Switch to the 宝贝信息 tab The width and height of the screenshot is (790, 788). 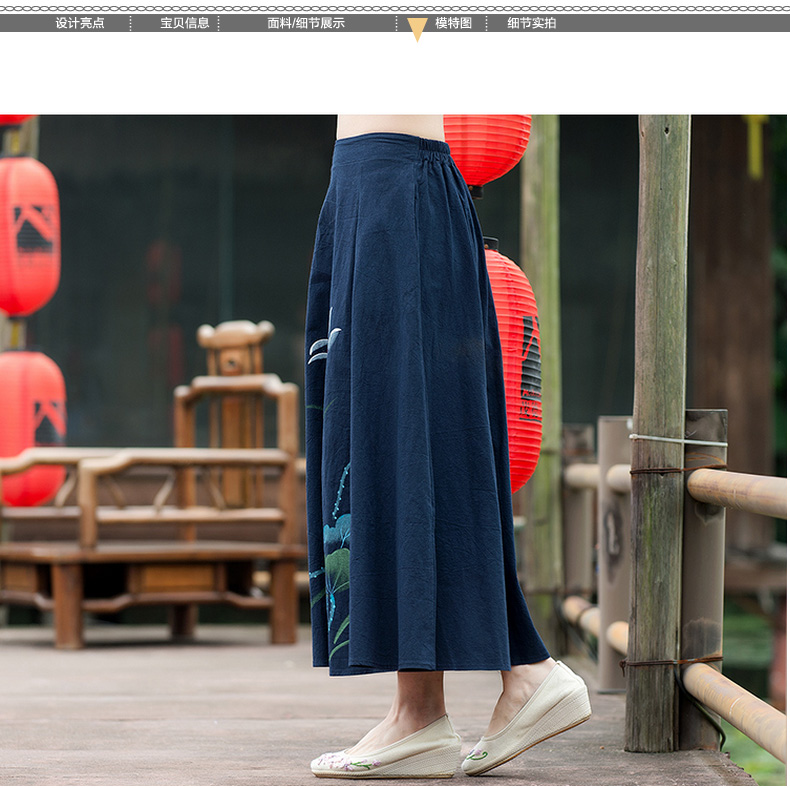(x=184, y=23)
